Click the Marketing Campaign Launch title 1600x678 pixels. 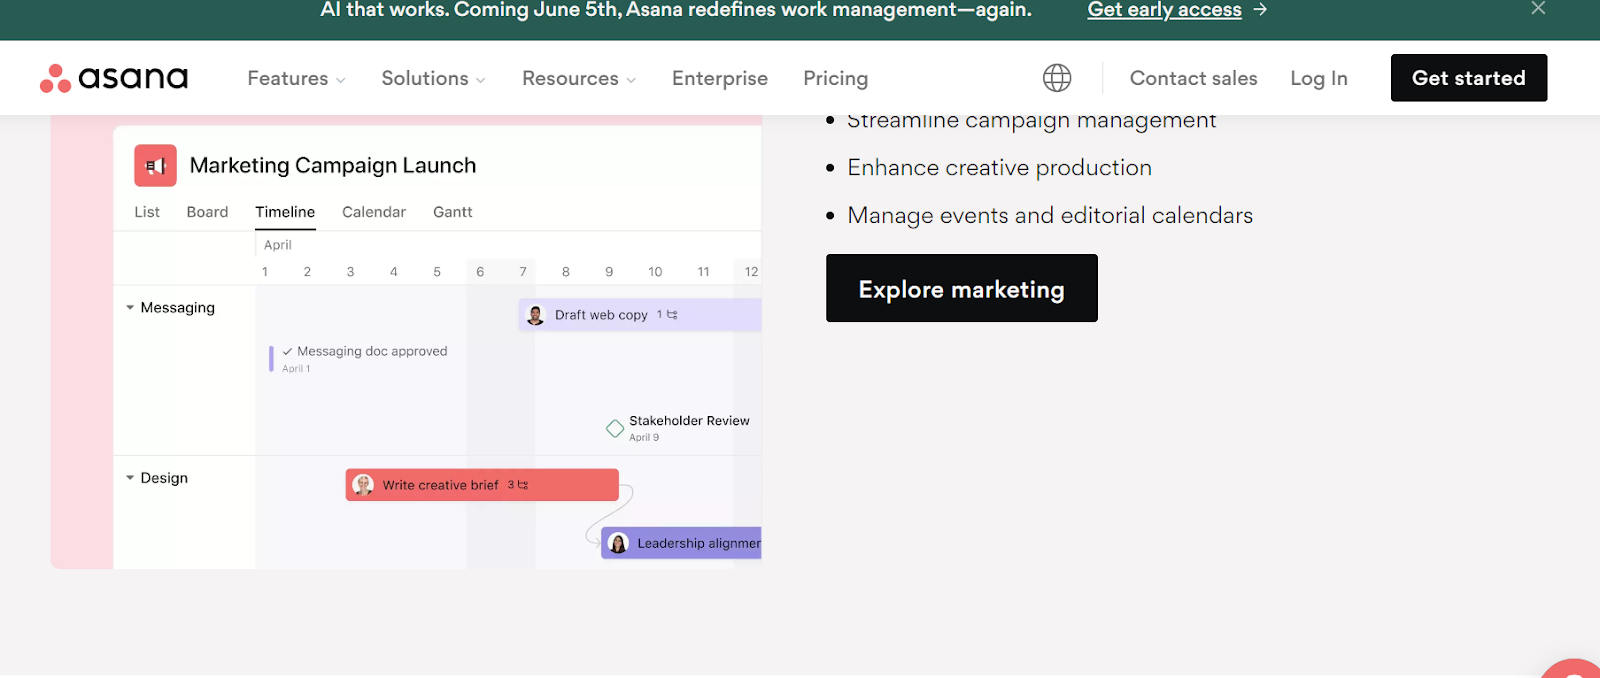click(333, 166)
